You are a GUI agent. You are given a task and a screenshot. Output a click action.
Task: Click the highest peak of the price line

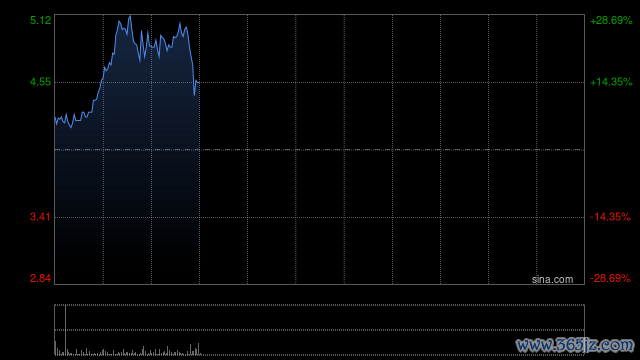pos(130,16)
